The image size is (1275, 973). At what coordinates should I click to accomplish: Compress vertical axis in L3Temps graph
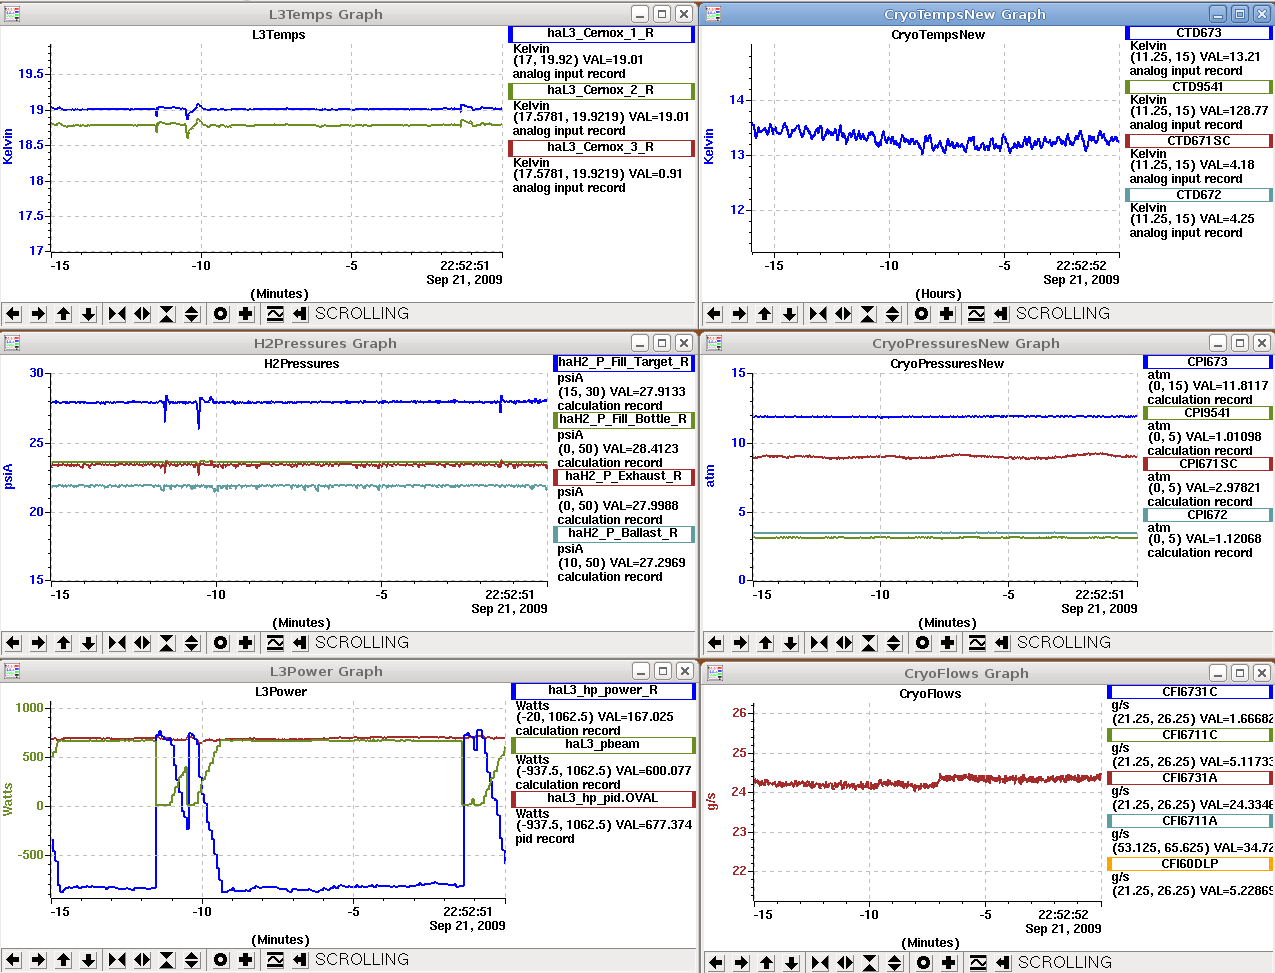click(167, 314)
